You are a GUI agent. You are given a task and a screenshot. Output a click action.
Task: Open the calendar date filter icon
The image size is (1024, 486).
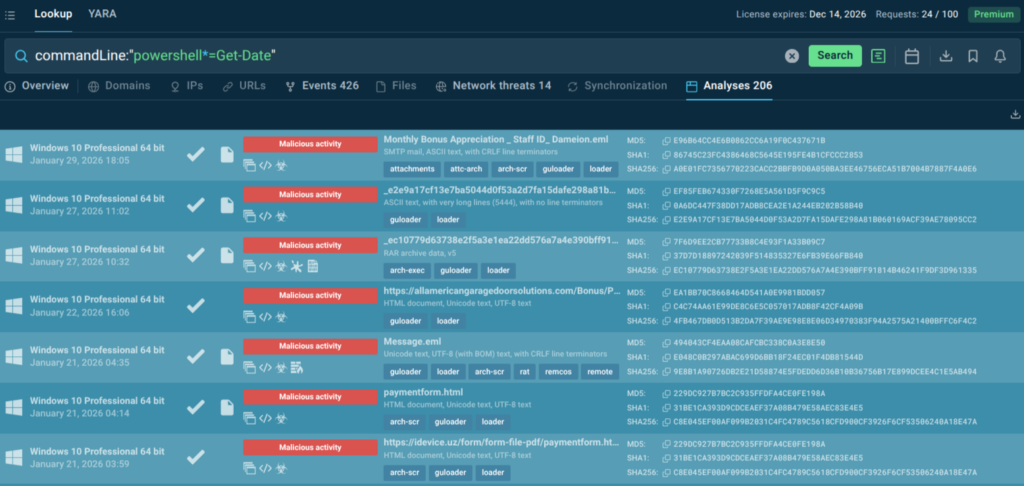coord(912,56)
